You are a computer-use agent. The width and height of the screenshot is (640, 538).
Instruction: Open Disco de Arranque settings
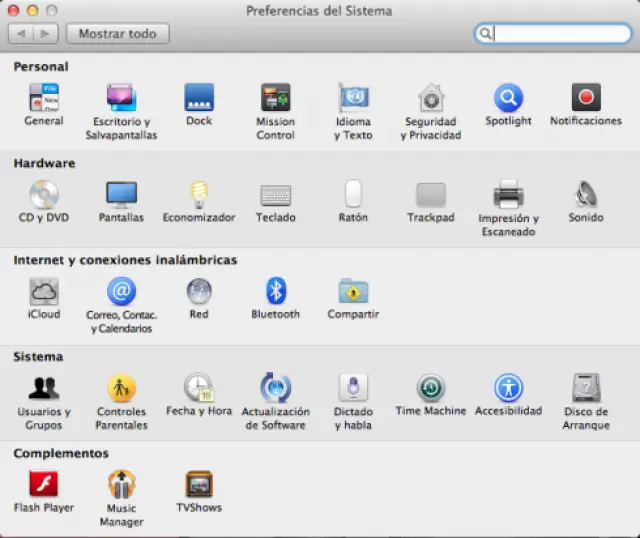(x=586, y=388)
